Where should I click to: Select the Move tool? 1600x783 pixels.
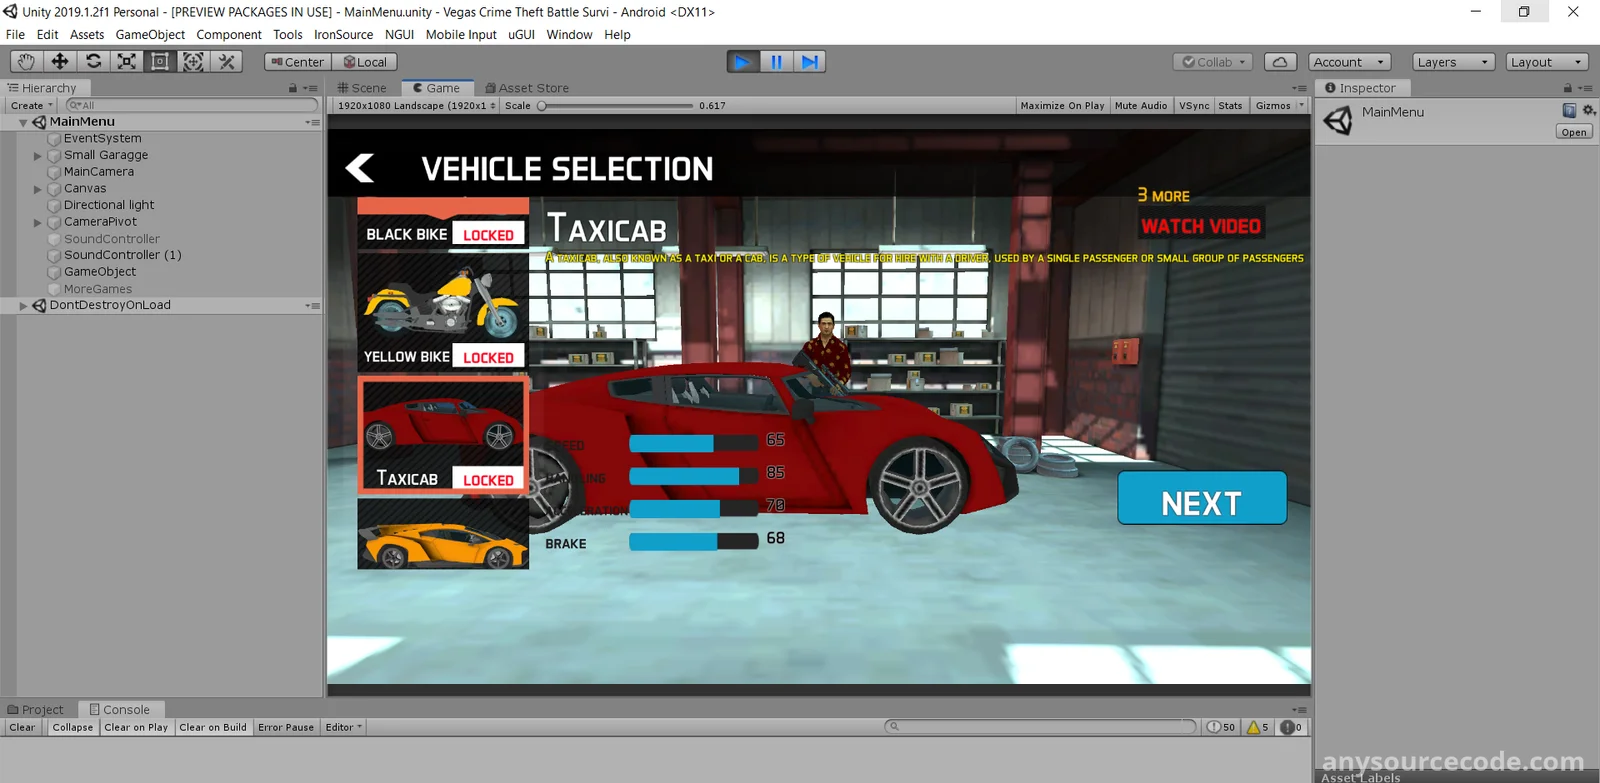click(x=60, y=62)
